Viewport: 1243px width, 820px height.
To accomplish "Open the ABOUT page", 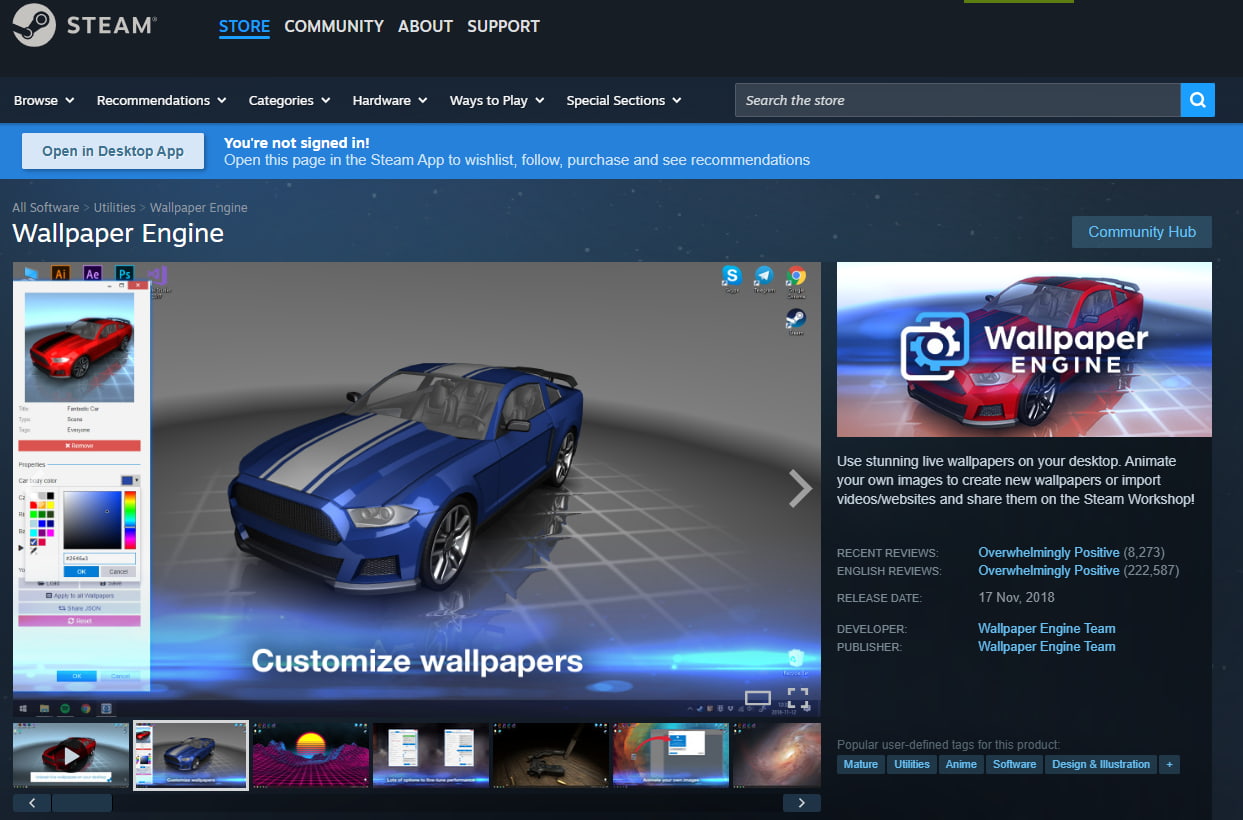I will (425, 26).
